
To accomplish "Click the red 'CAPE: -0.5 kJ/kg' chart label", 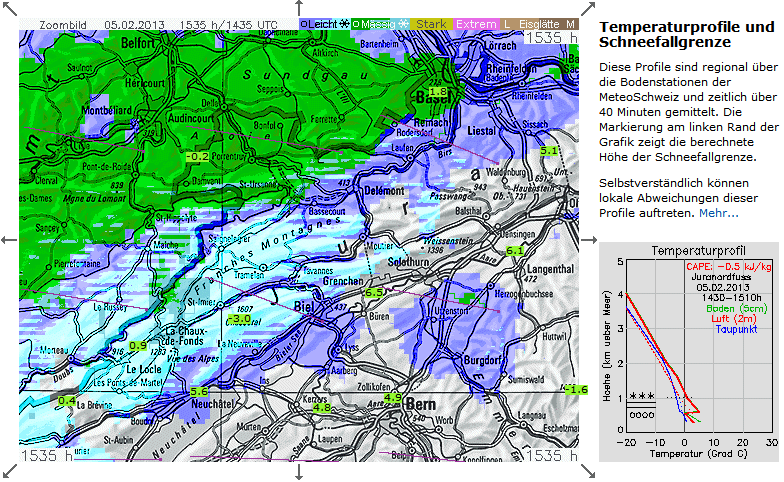I will pyautogui.click(x=728, y=266).
